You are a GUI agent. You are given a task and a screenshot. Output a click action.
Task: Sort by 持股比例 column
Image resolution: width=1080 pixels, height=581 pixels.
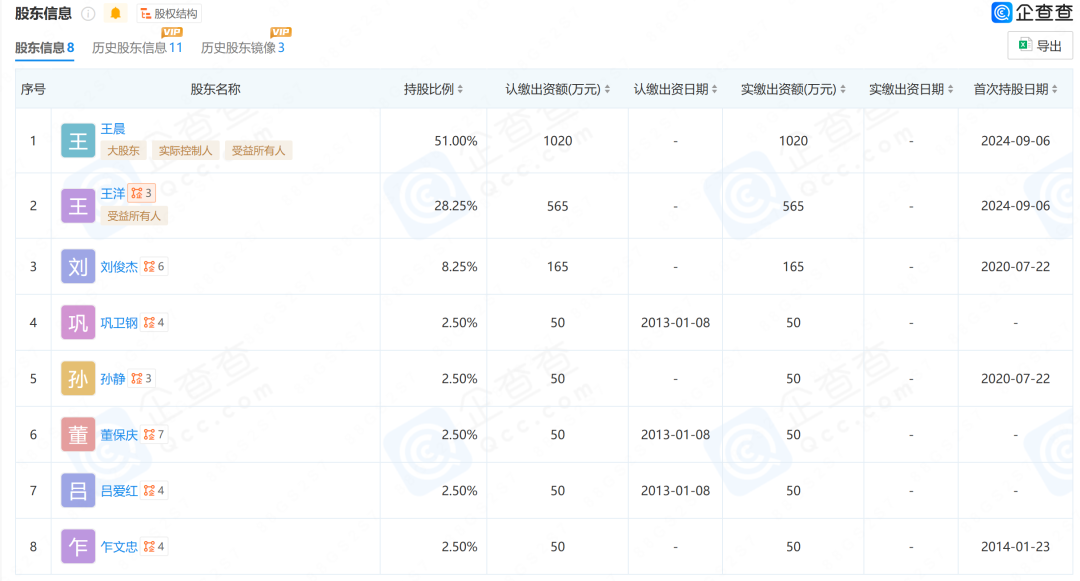coord(433,89)
